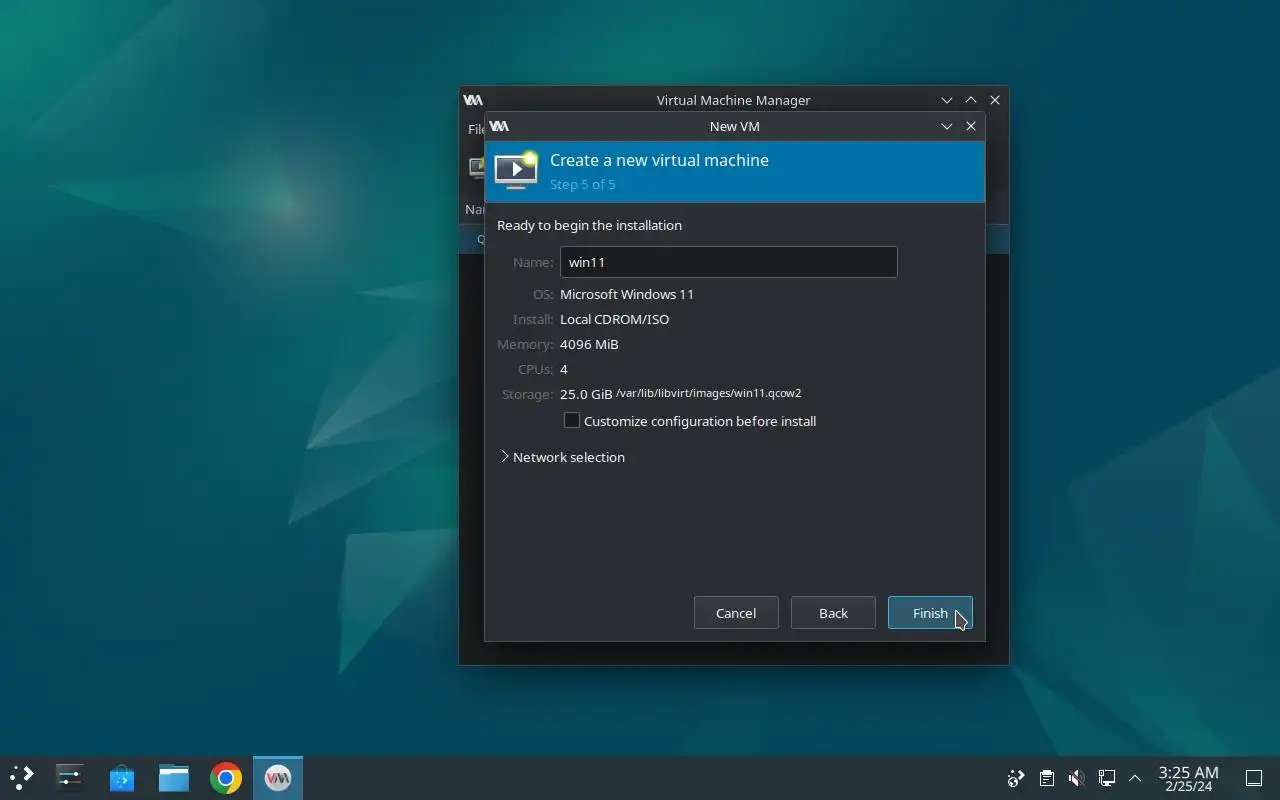The width and height of the screenshot is (1280, 800).
Task: Expand Network selection section
Action: 562,457
